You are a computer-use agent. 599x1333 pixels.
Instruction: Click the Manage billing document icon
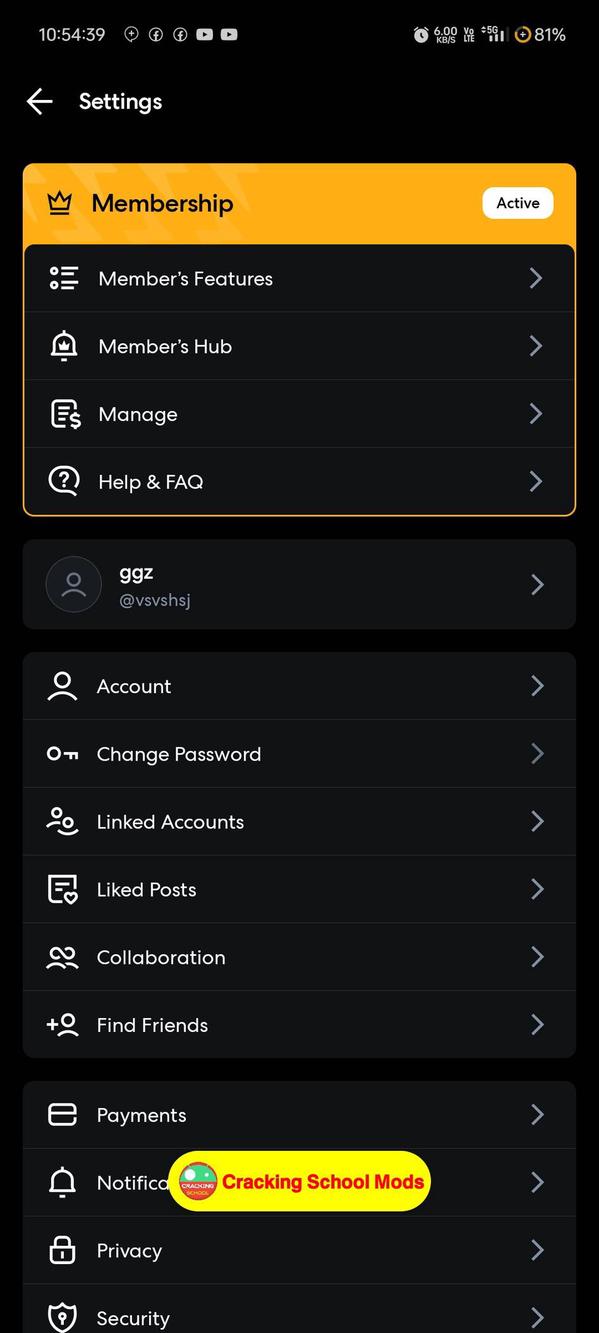coord(63,414)
